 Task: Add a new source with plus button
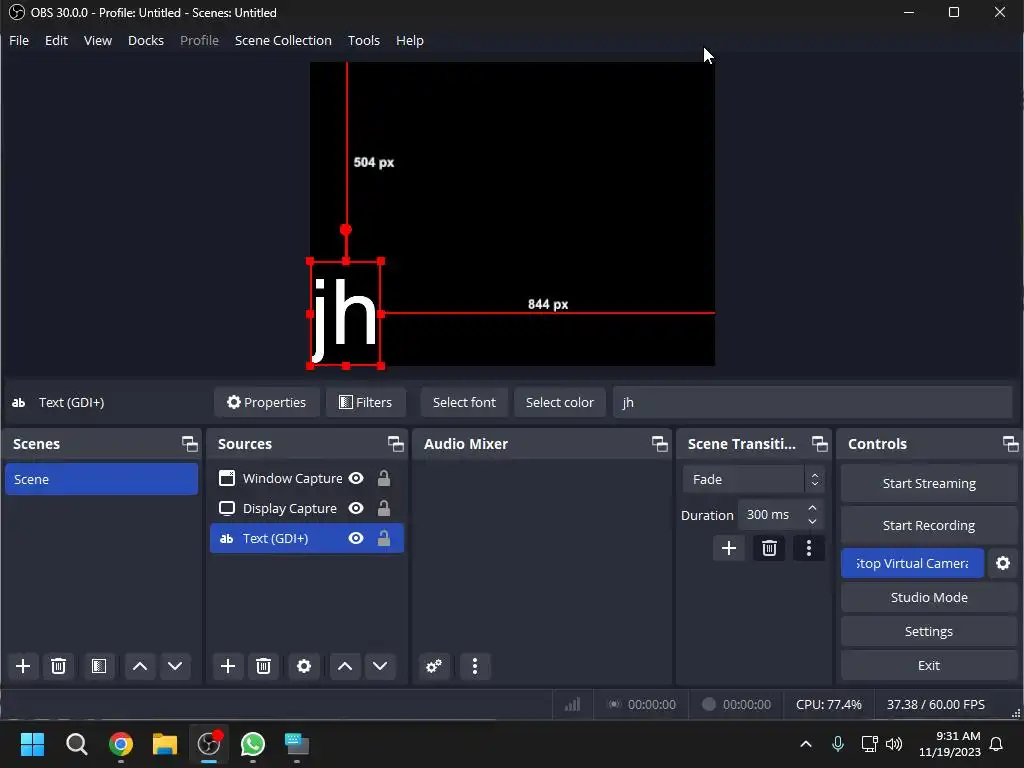click(228, 666)
